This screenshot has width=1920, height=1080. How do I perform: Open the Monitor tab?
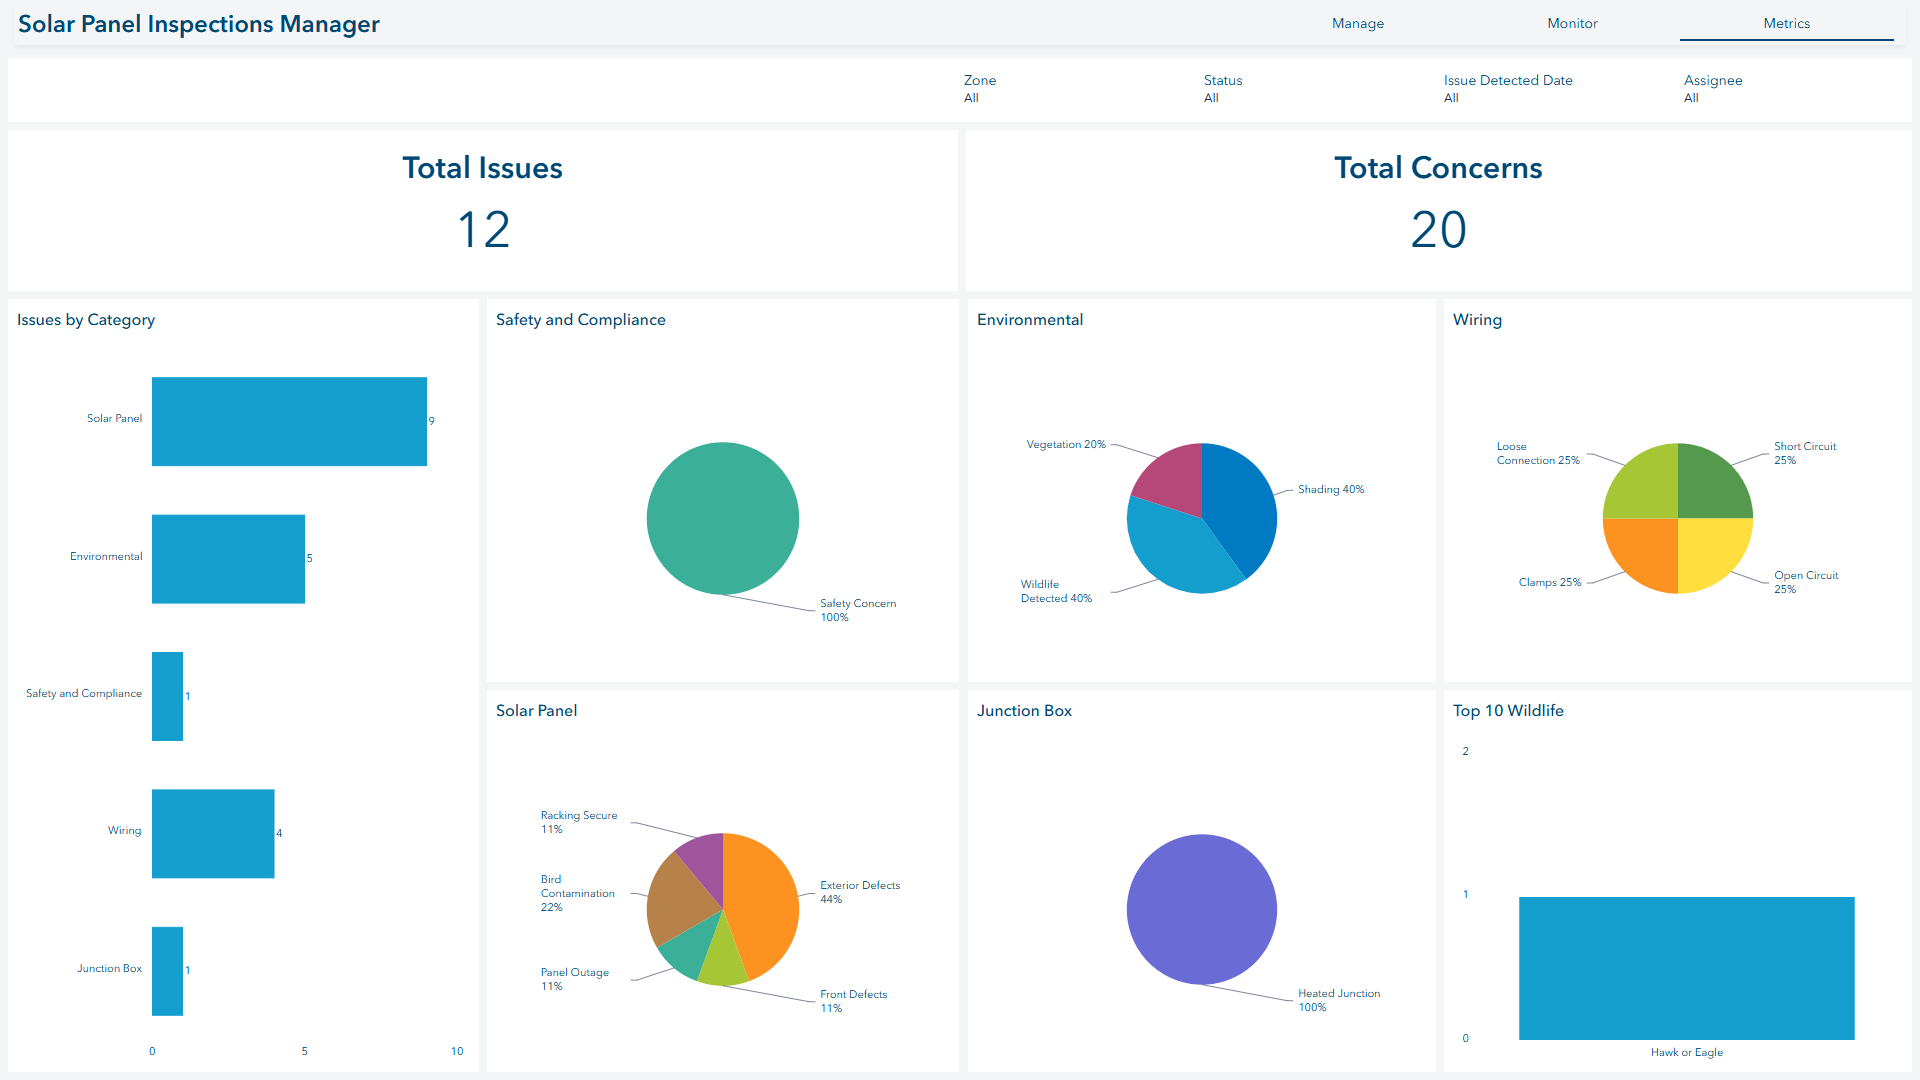tap(1572, 23)
